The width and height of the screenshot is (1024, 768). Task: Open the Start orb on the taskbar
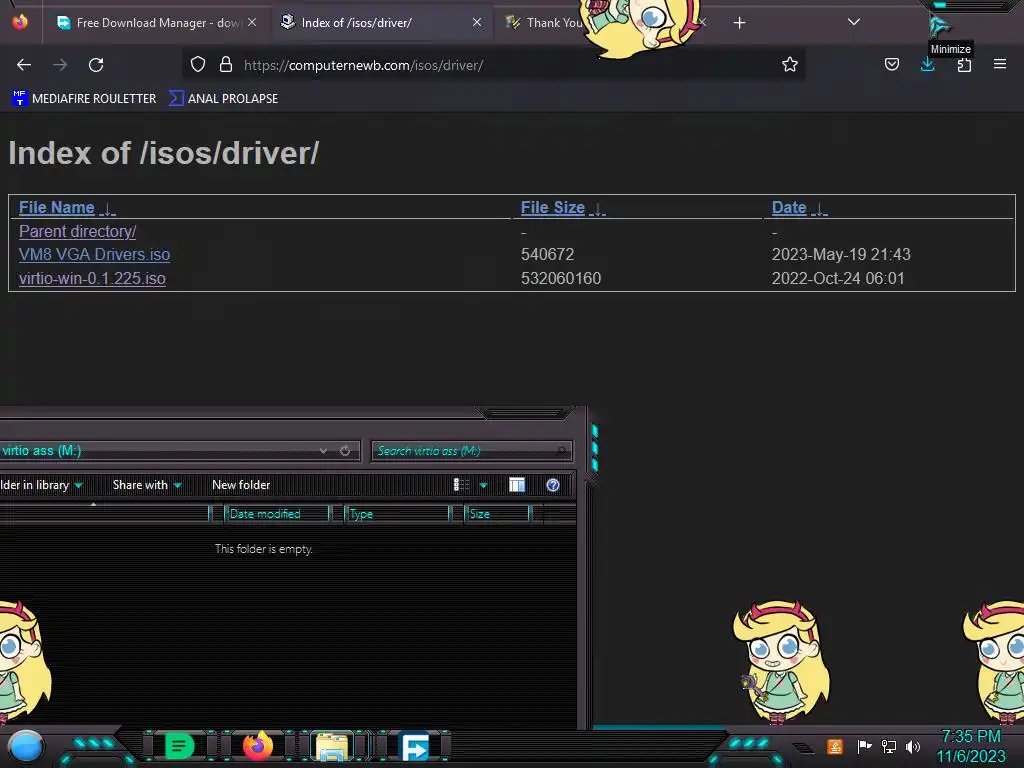pos(25,746)
